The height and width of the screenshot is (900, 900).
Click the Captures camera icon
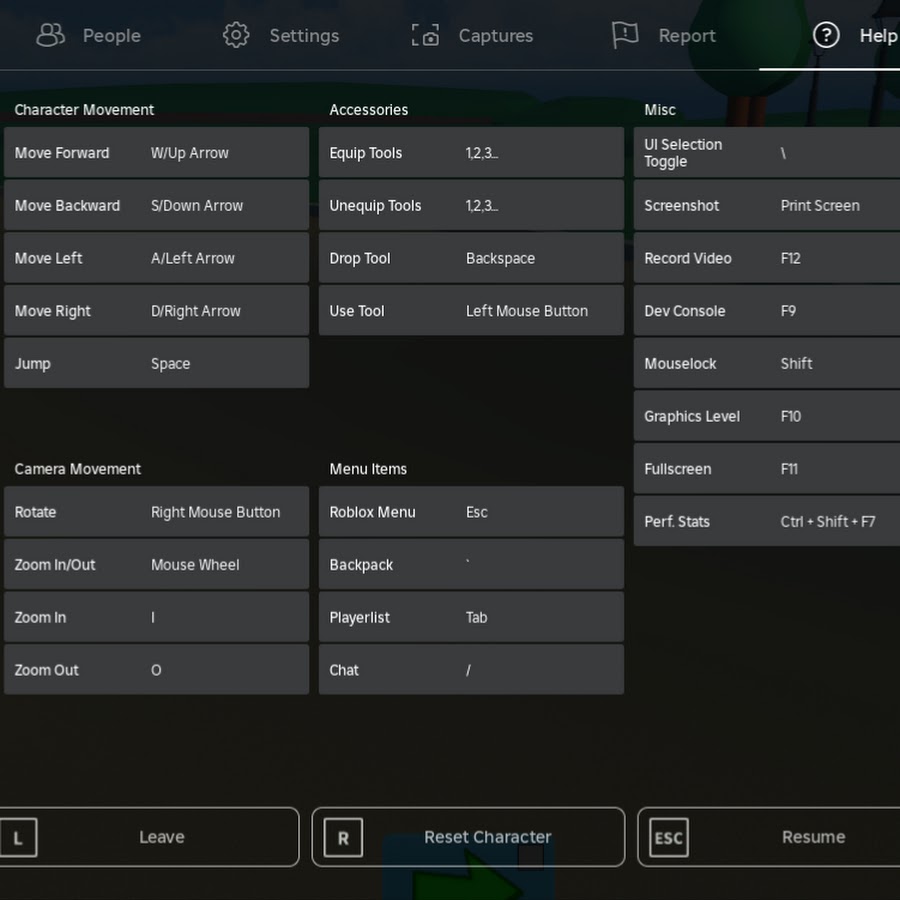tap(426, 35)
